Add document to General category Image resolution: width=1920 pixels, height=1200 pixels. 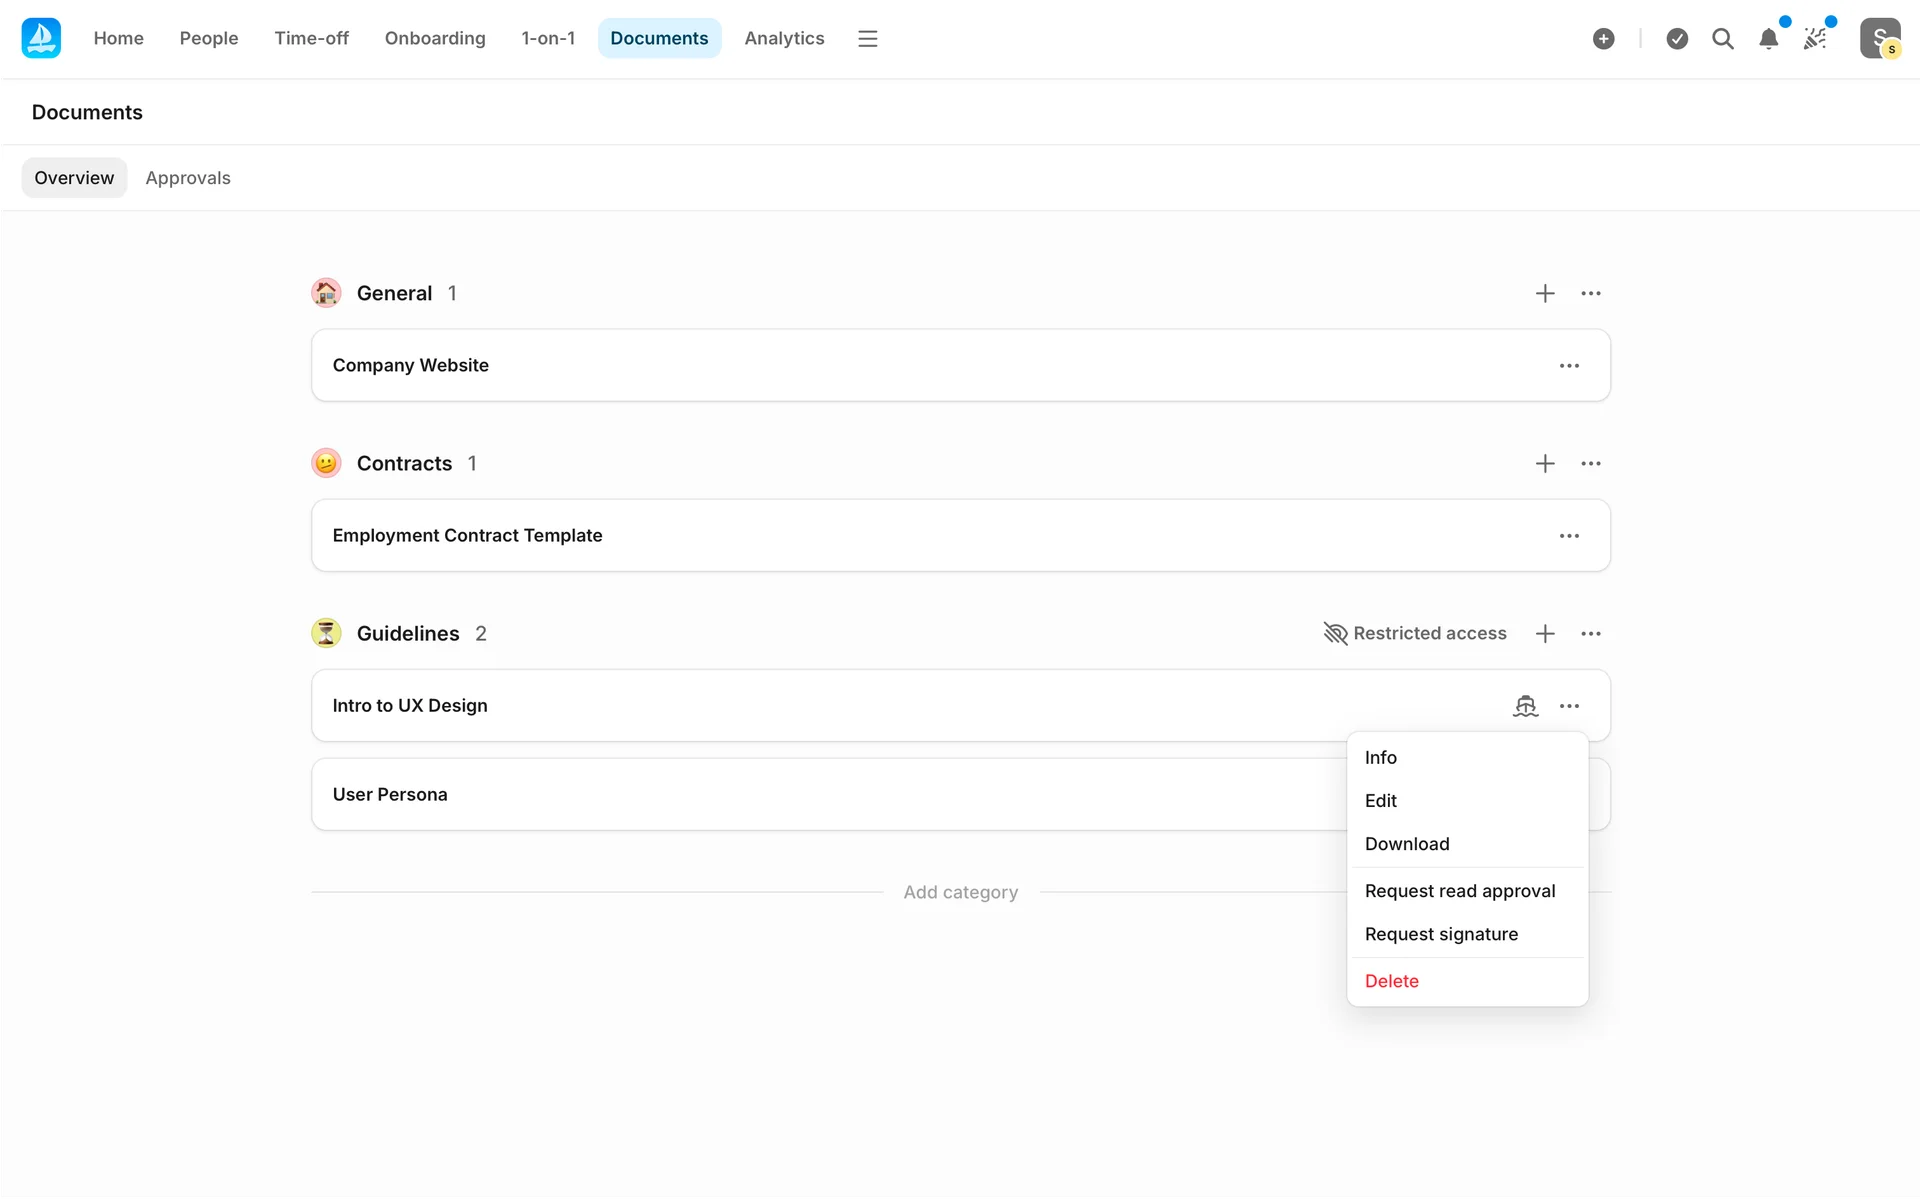pos(1544,293)
